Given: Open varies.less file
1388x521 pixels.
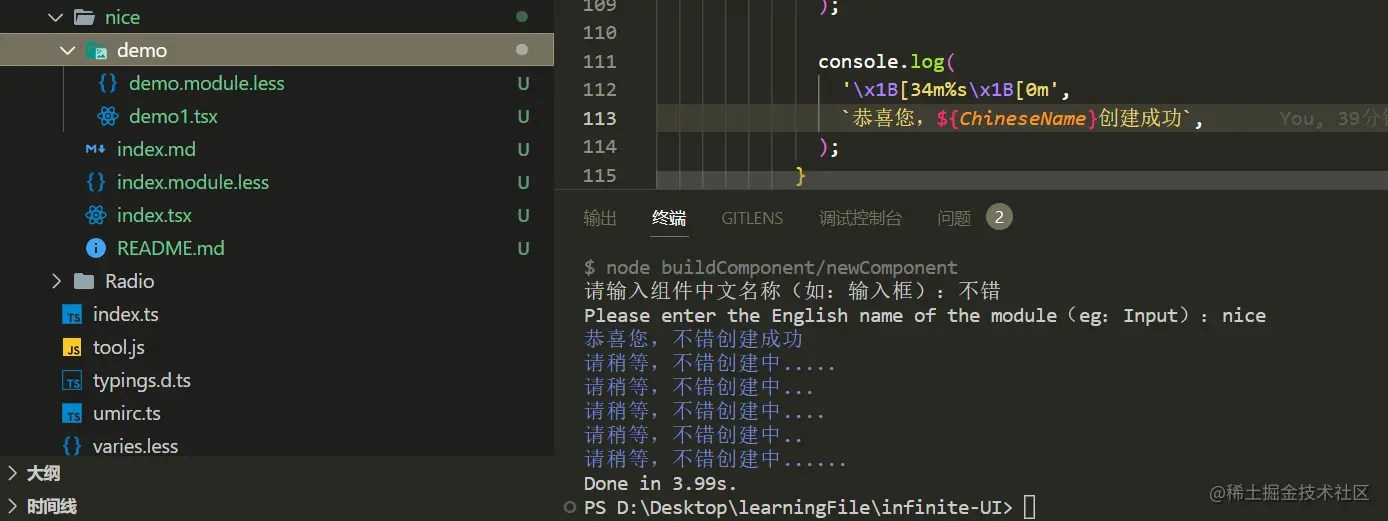Looking at the screenshot, I should point(136,446).
